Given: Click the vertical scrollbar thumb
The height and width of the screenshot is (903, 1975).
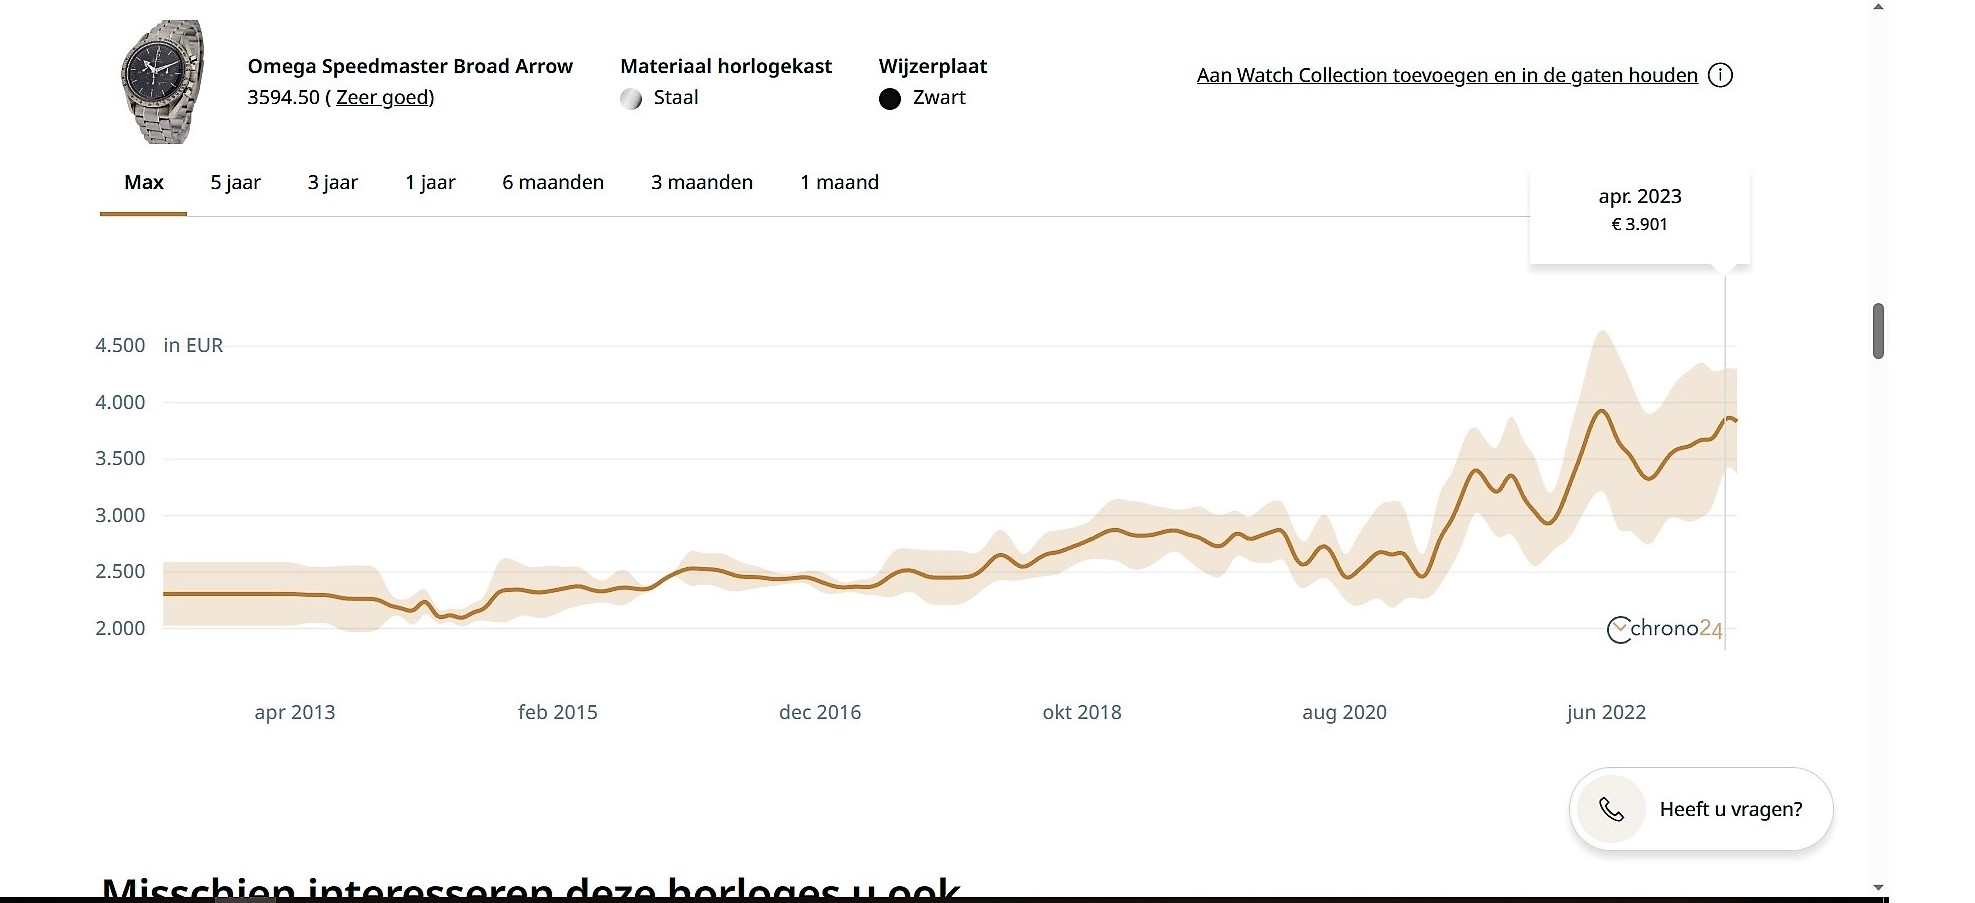Looking at the screenshot, I should (1878, 330).
